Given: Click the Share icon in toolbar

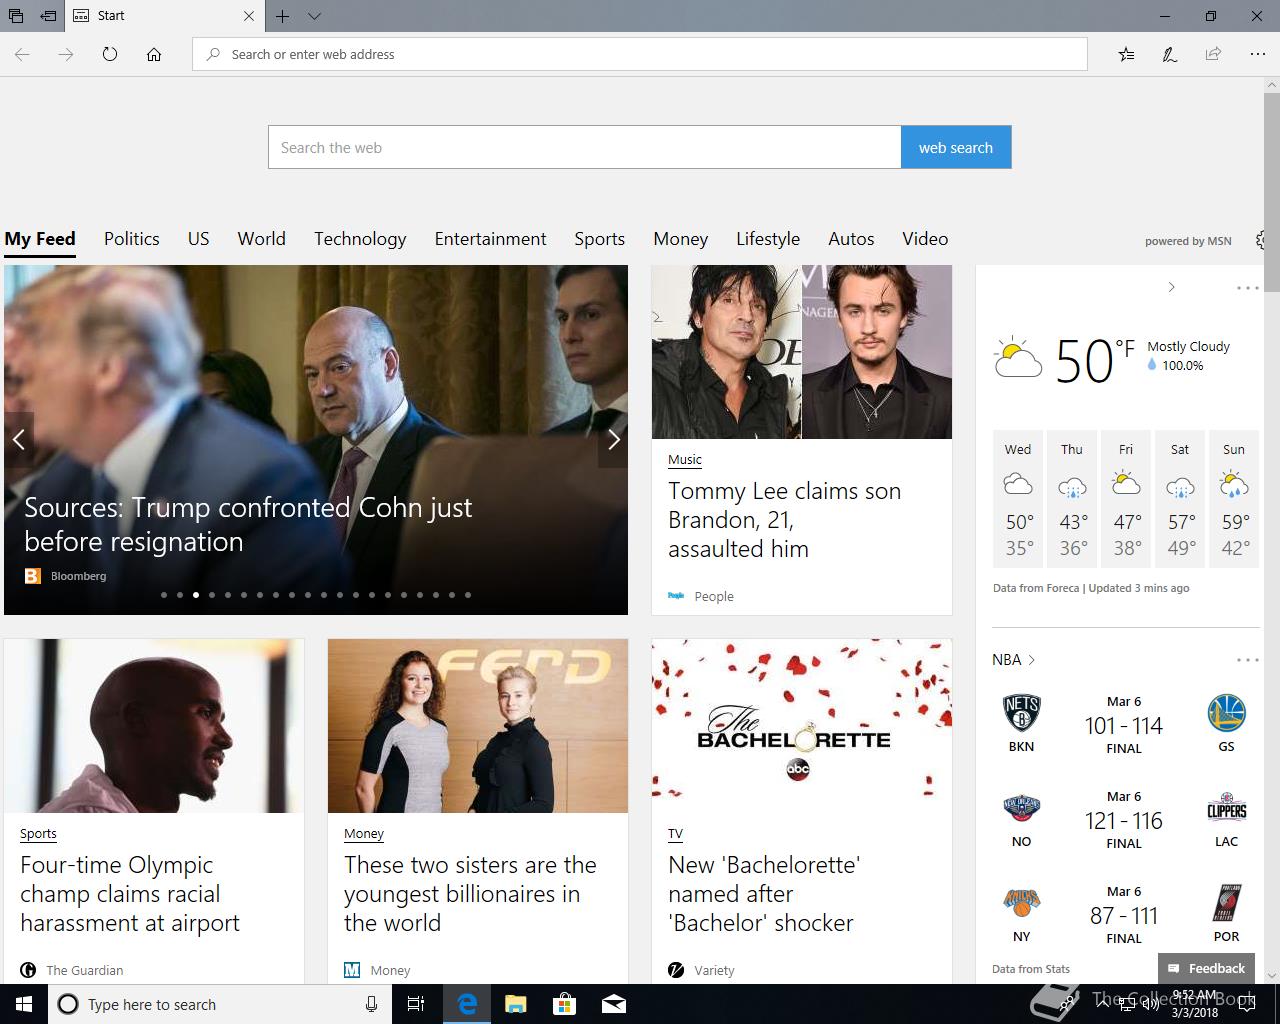Looking at the screenshot, I should click(1213, 54).
